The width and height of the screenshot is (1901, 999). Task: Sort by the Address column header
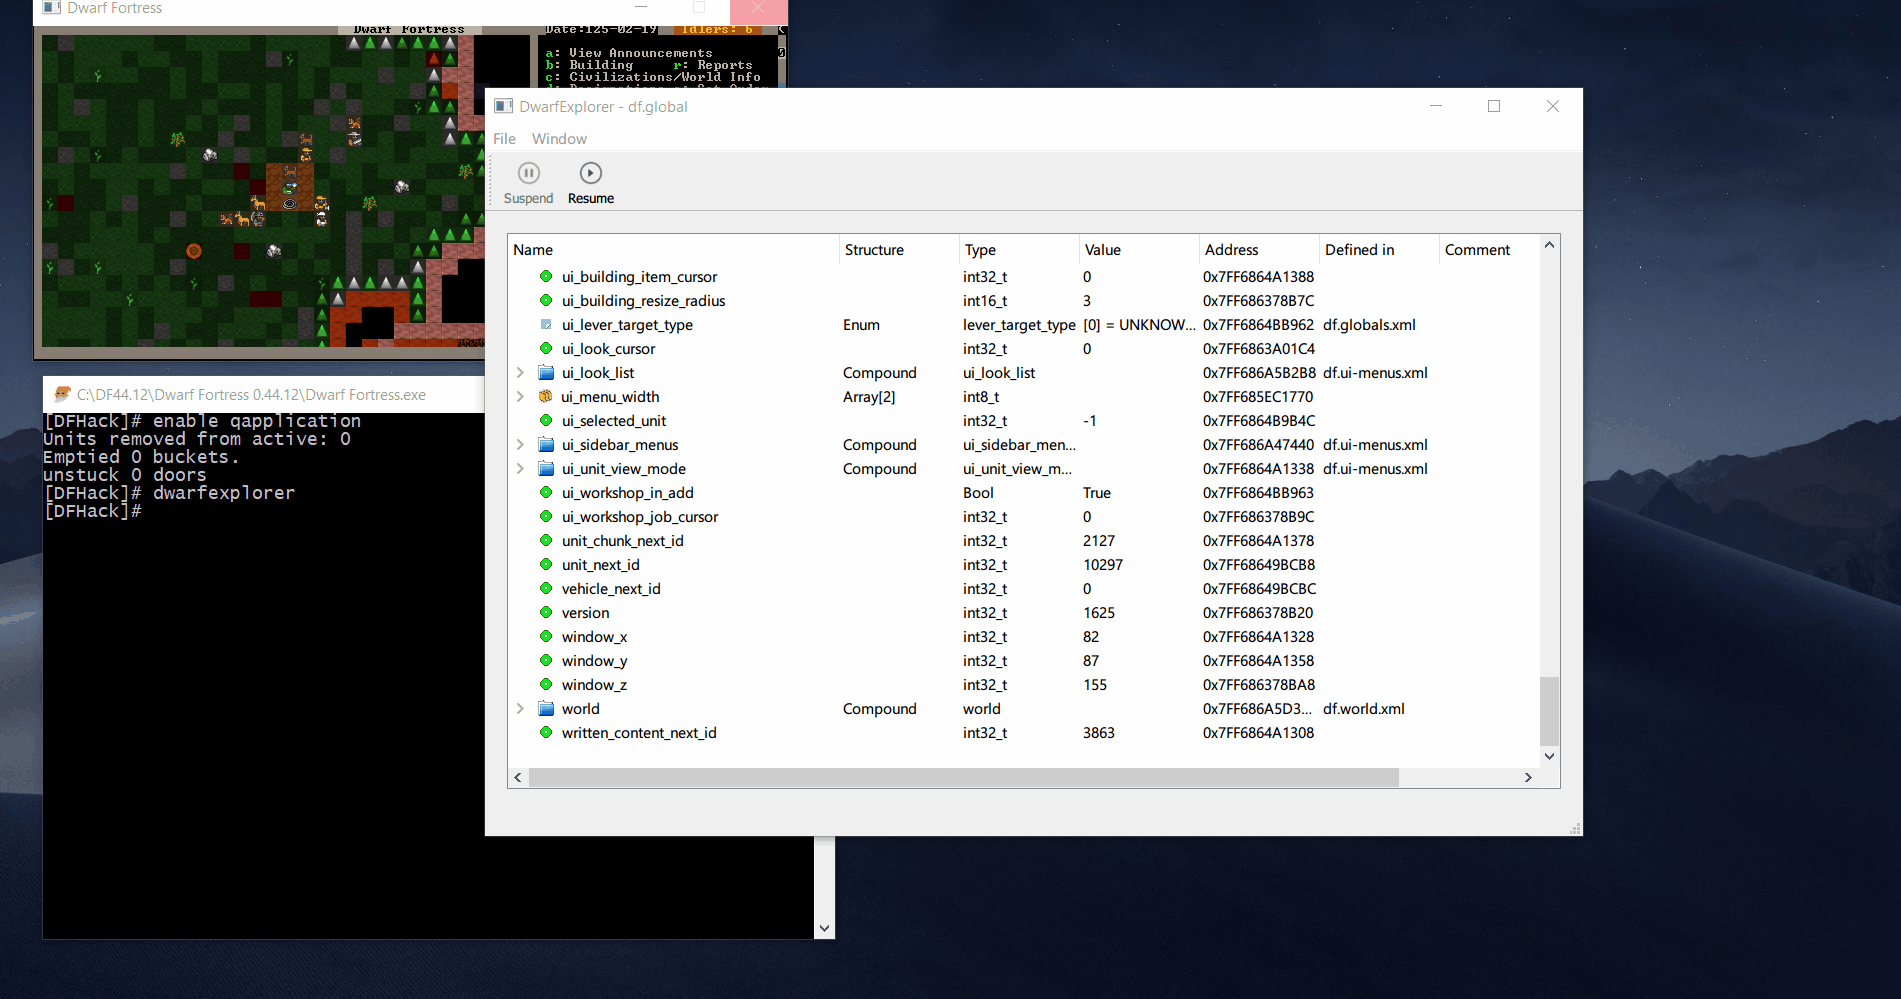(1259, 250)
